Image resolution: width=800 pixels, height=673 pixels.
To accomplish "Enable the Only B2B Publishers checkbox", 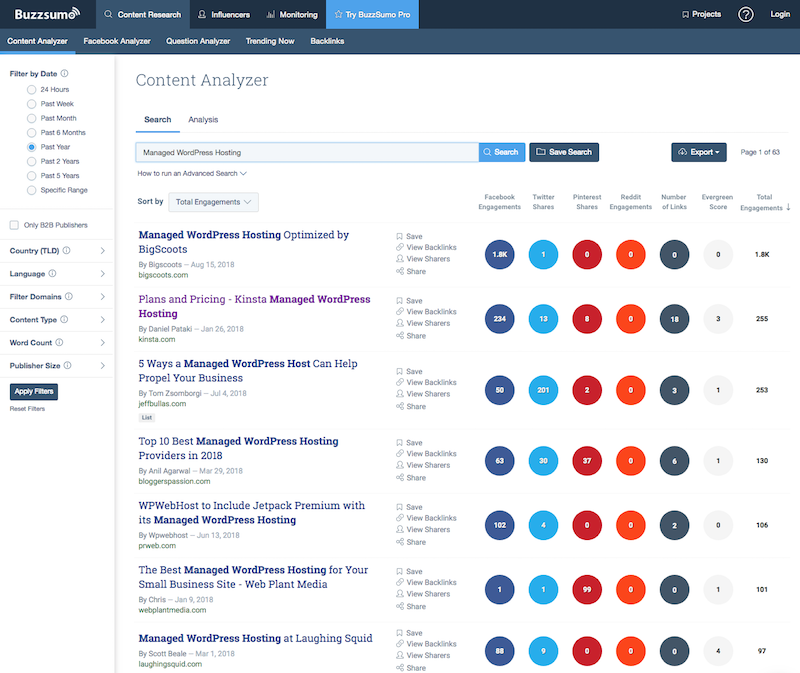I will point(14,225).
